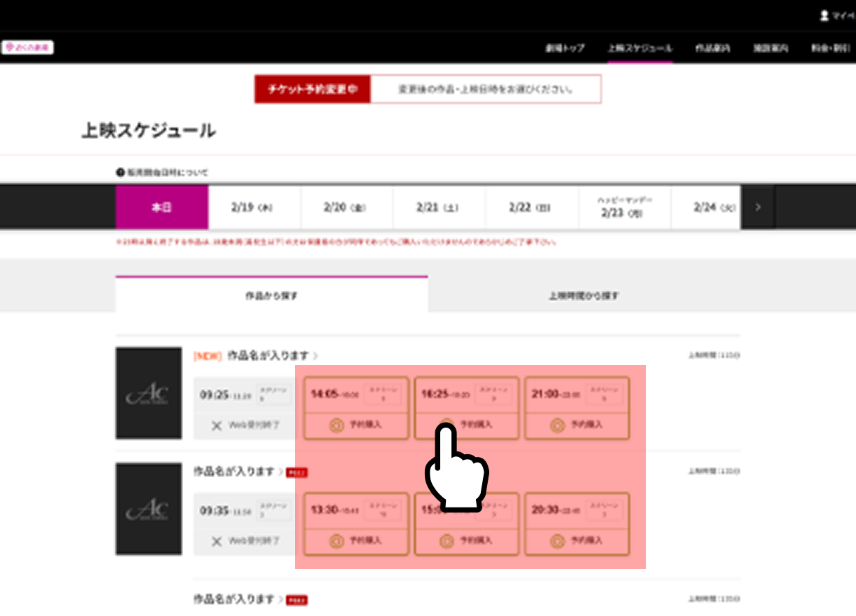856x616 pixels.
Task: Click the purchase icon under 13:30
Action: (x=336, y=541)
